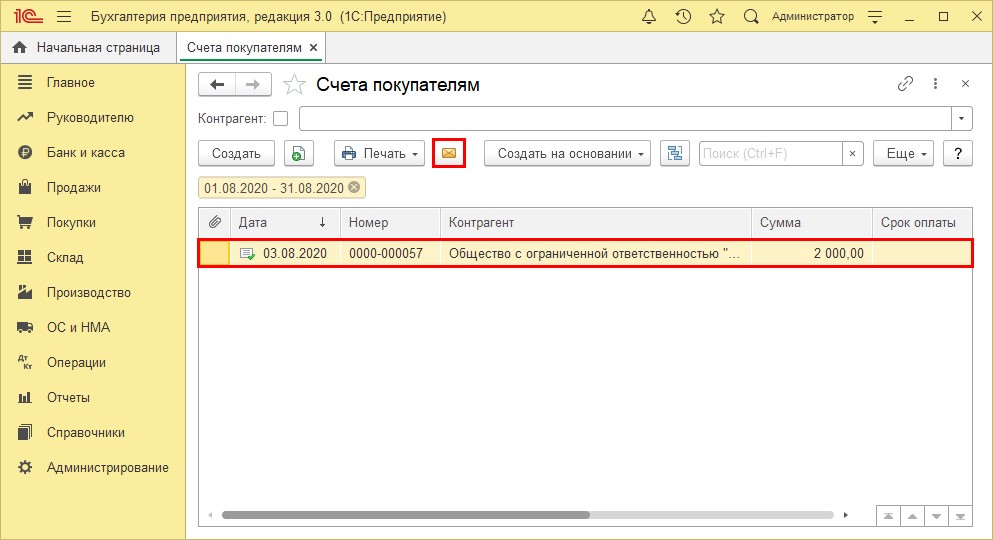Click the horizontal scrollbar of the list
This screenshot has height=540, width=993.
point(405,516)
